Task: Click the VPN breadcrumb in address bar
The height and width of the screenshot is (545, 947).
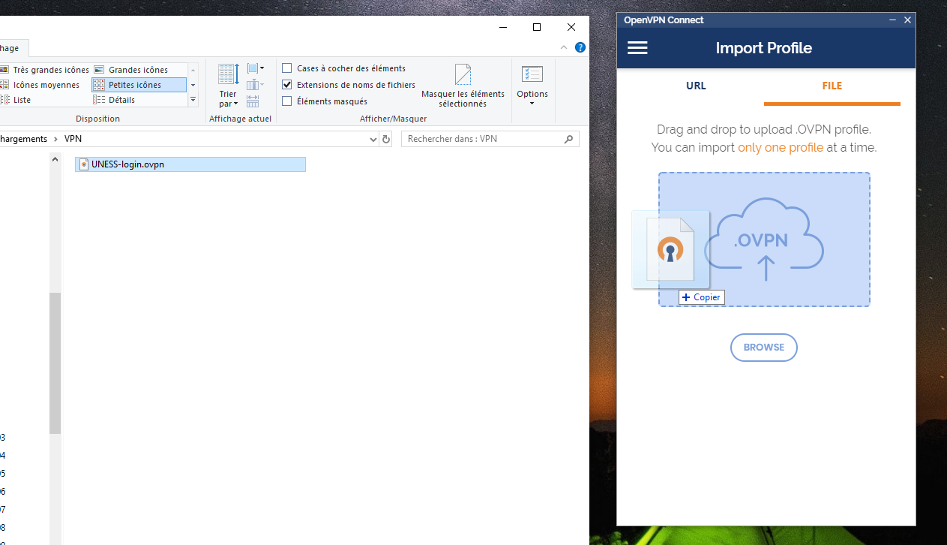Action: 73,139
